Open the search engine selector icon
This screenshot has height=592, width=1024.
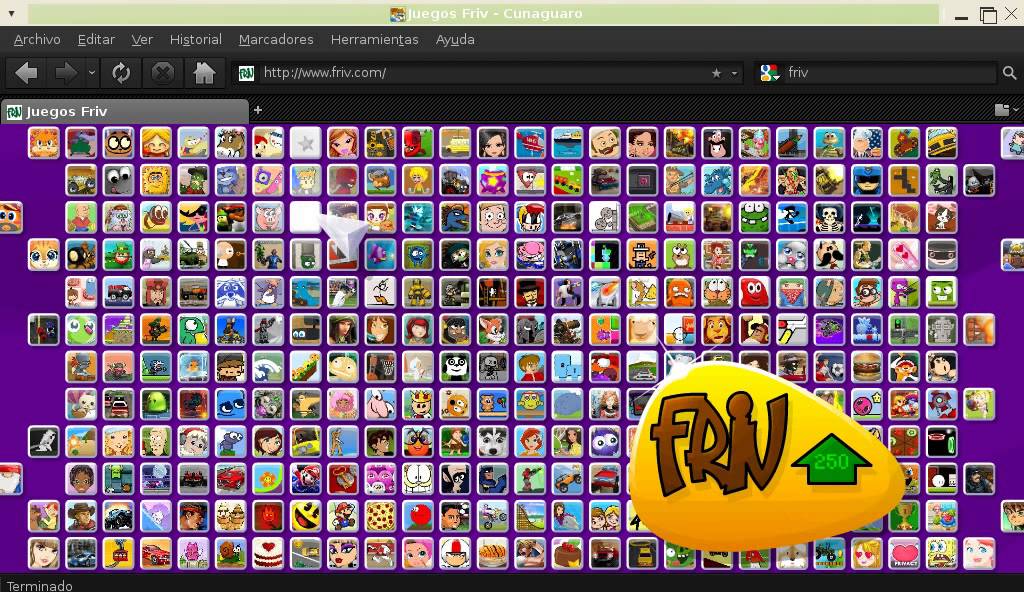pos(769,73)
